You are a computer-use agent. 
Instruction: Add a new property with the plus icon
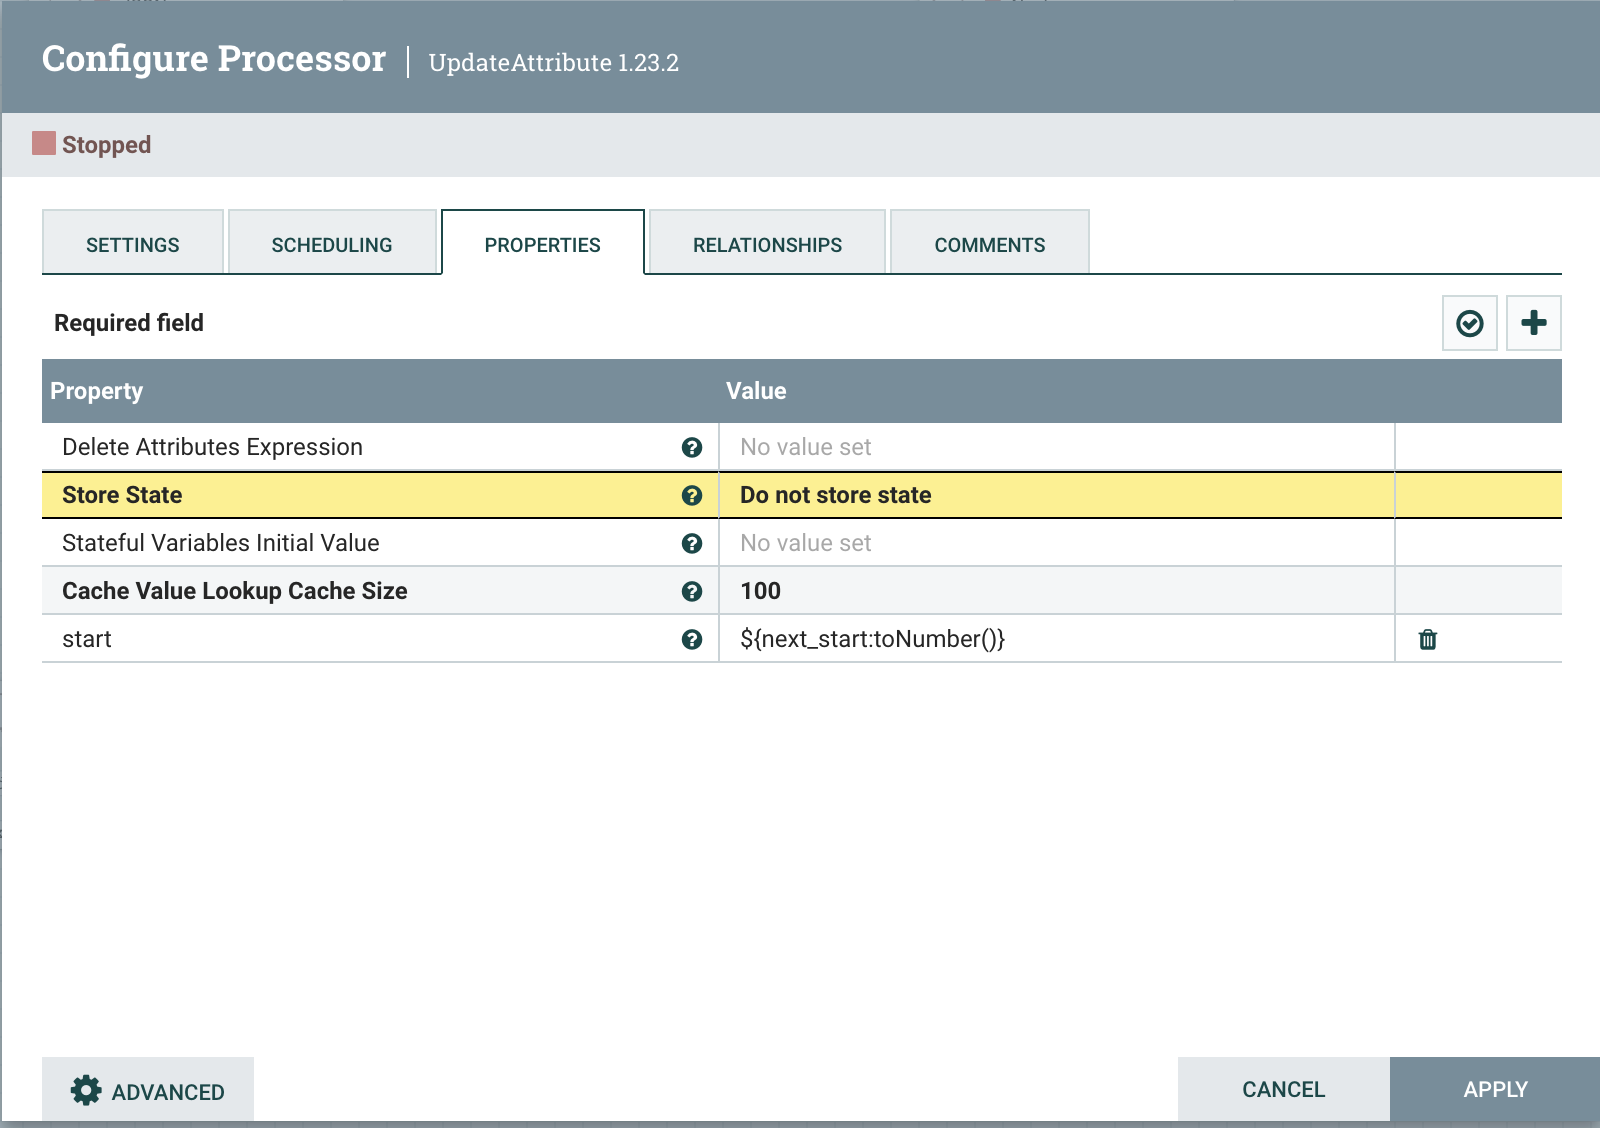click(x=1533, y=322)
